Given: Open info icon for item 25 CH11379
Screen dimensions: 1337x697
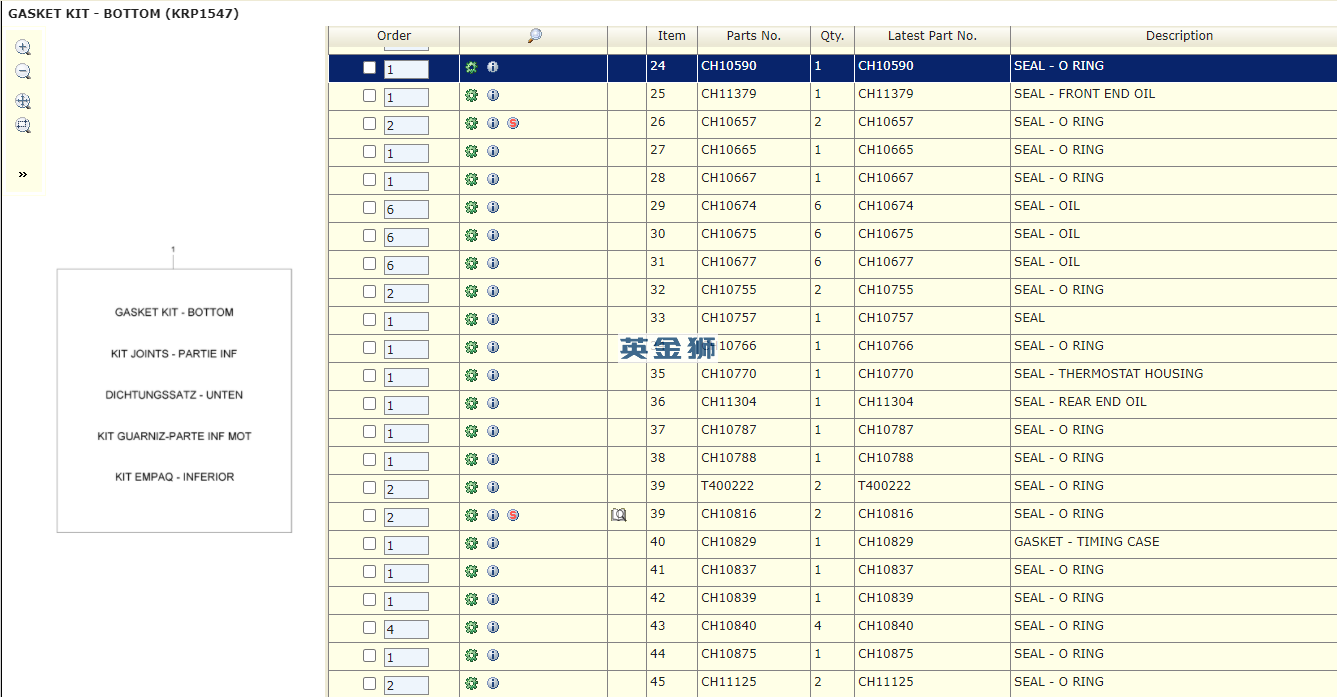Looking at the screenshot, I should pyautogui.click(x=493, y=95).
